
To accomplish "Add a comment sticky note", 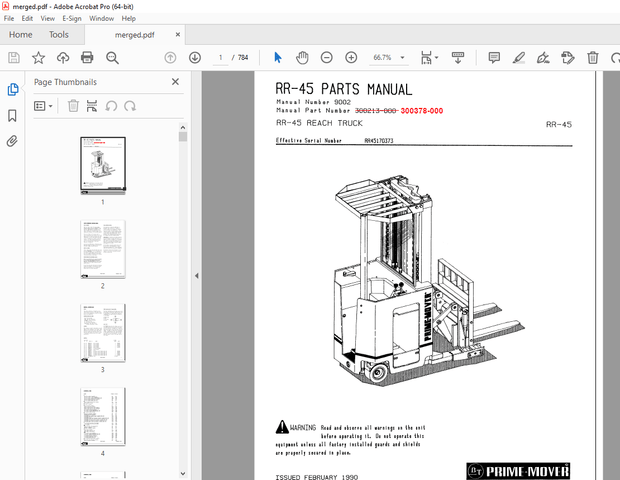I will click(x=494, y=58).
